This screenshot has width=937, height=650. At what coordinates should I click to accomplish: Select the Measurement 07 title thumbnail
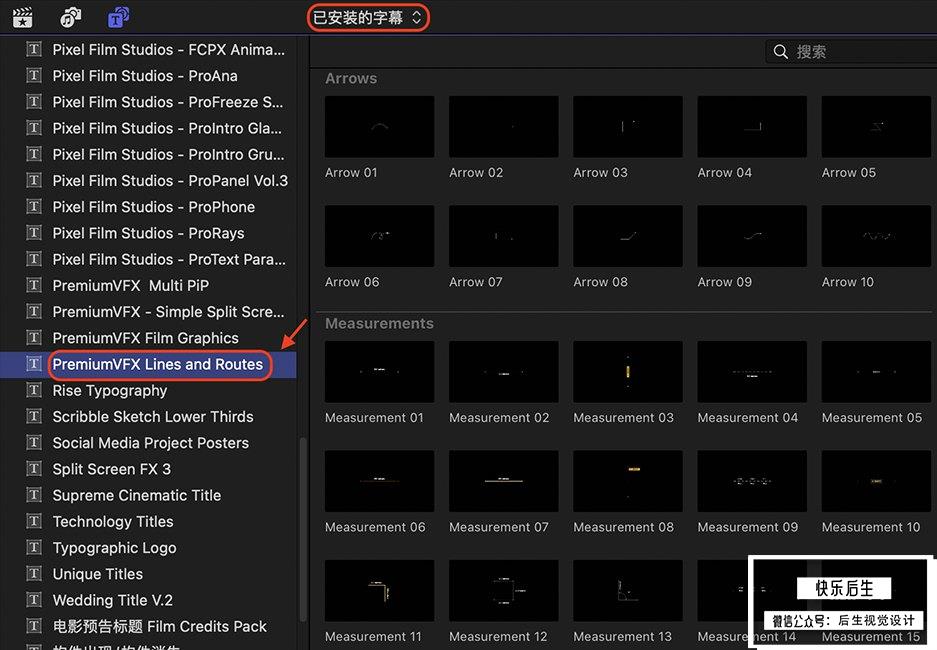(x=504, y=481)
